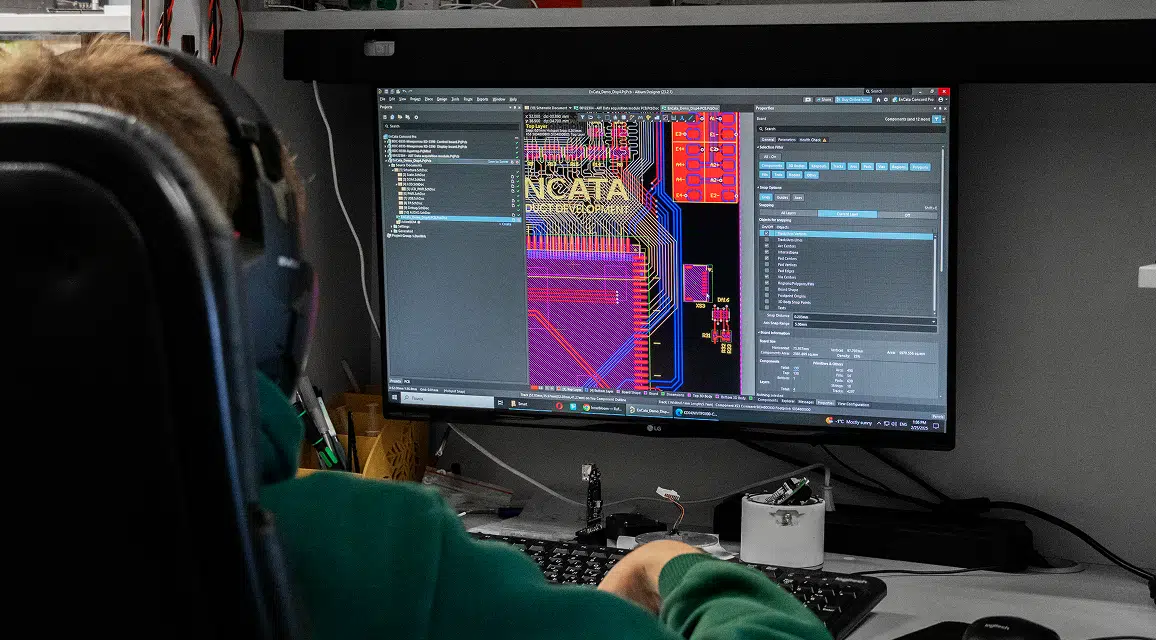The height and width of the screenshot is (640, 1156).
Task: Select the Place Line tool in active bar
Action: pos(691,118)
